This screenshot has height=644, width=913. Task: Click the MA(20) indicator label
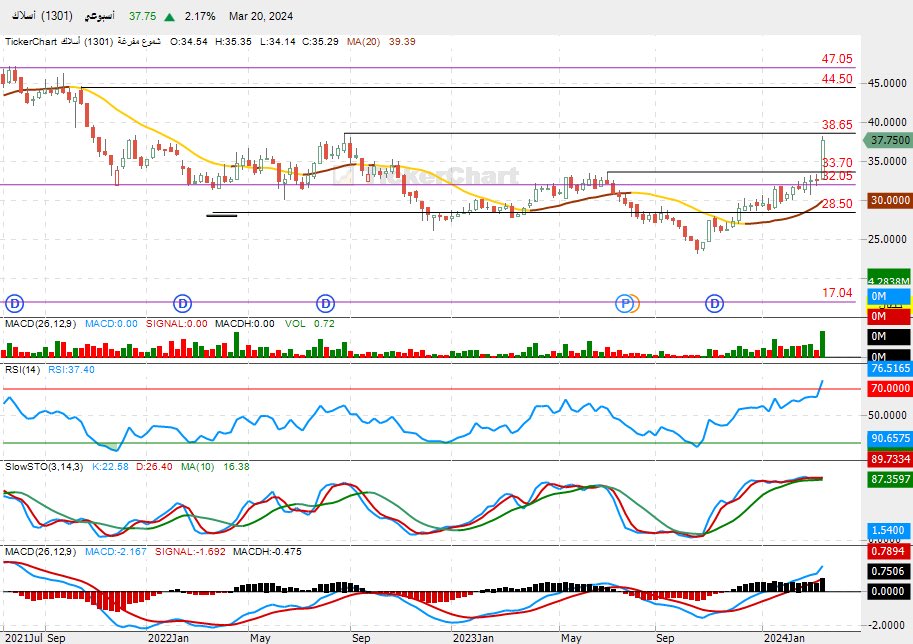click(x=363, y=42)
